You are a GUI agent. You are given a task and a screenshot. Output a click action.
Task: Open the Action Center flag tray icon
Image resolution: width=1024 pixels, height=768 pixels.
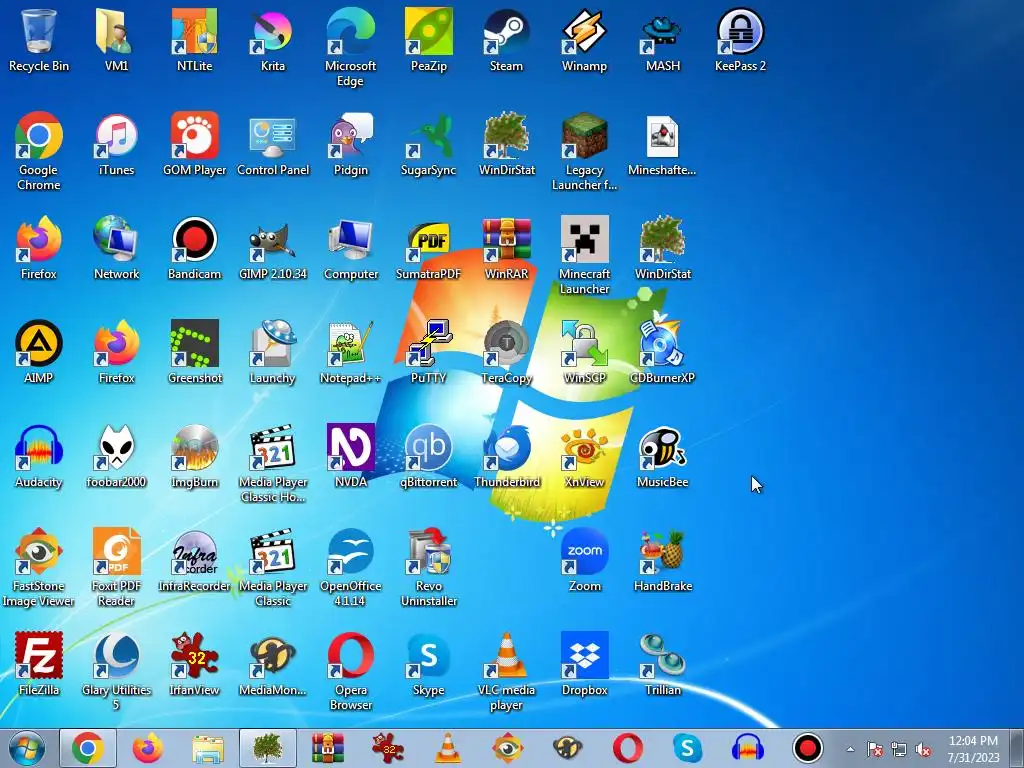point(875,749)
